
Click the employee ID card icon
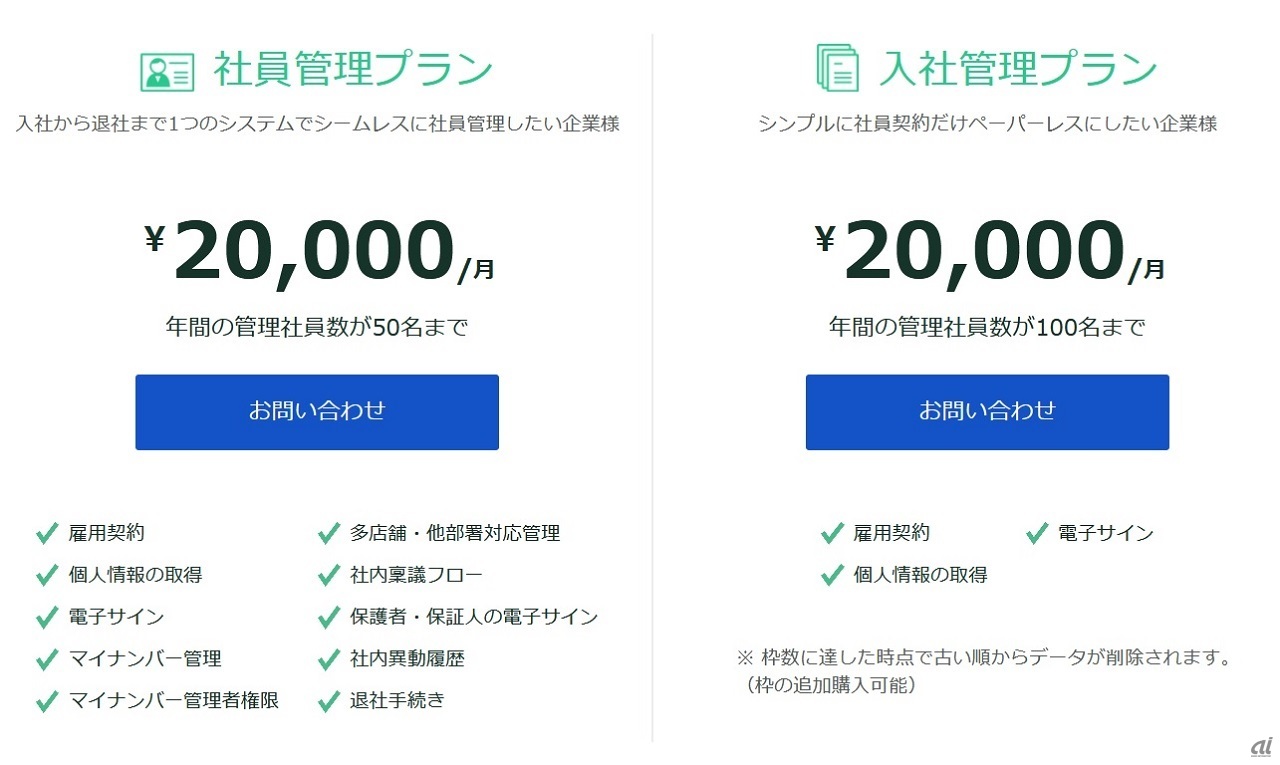[x=166, y=70]
